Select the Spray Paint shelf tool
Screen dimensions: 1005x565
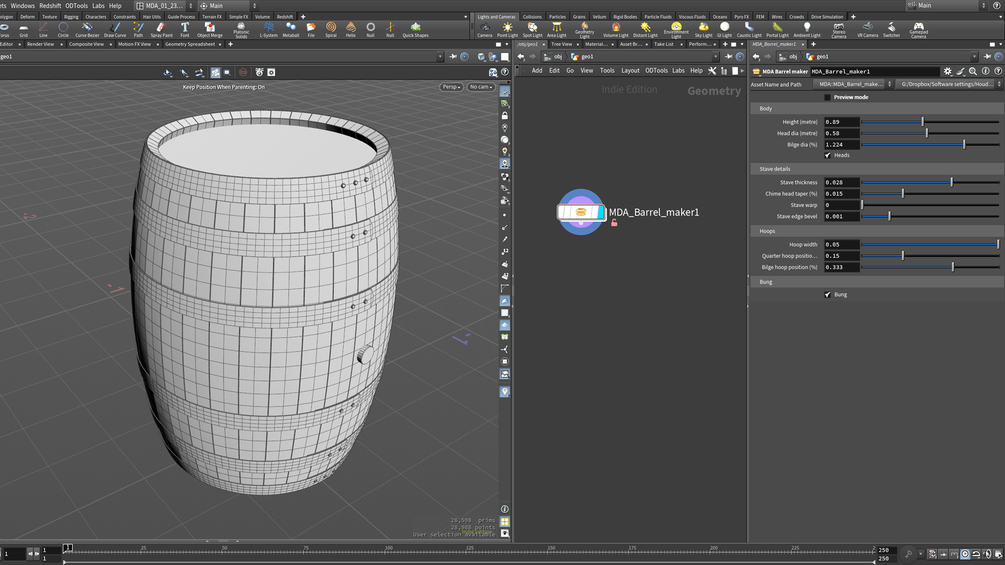click(161, 29)
